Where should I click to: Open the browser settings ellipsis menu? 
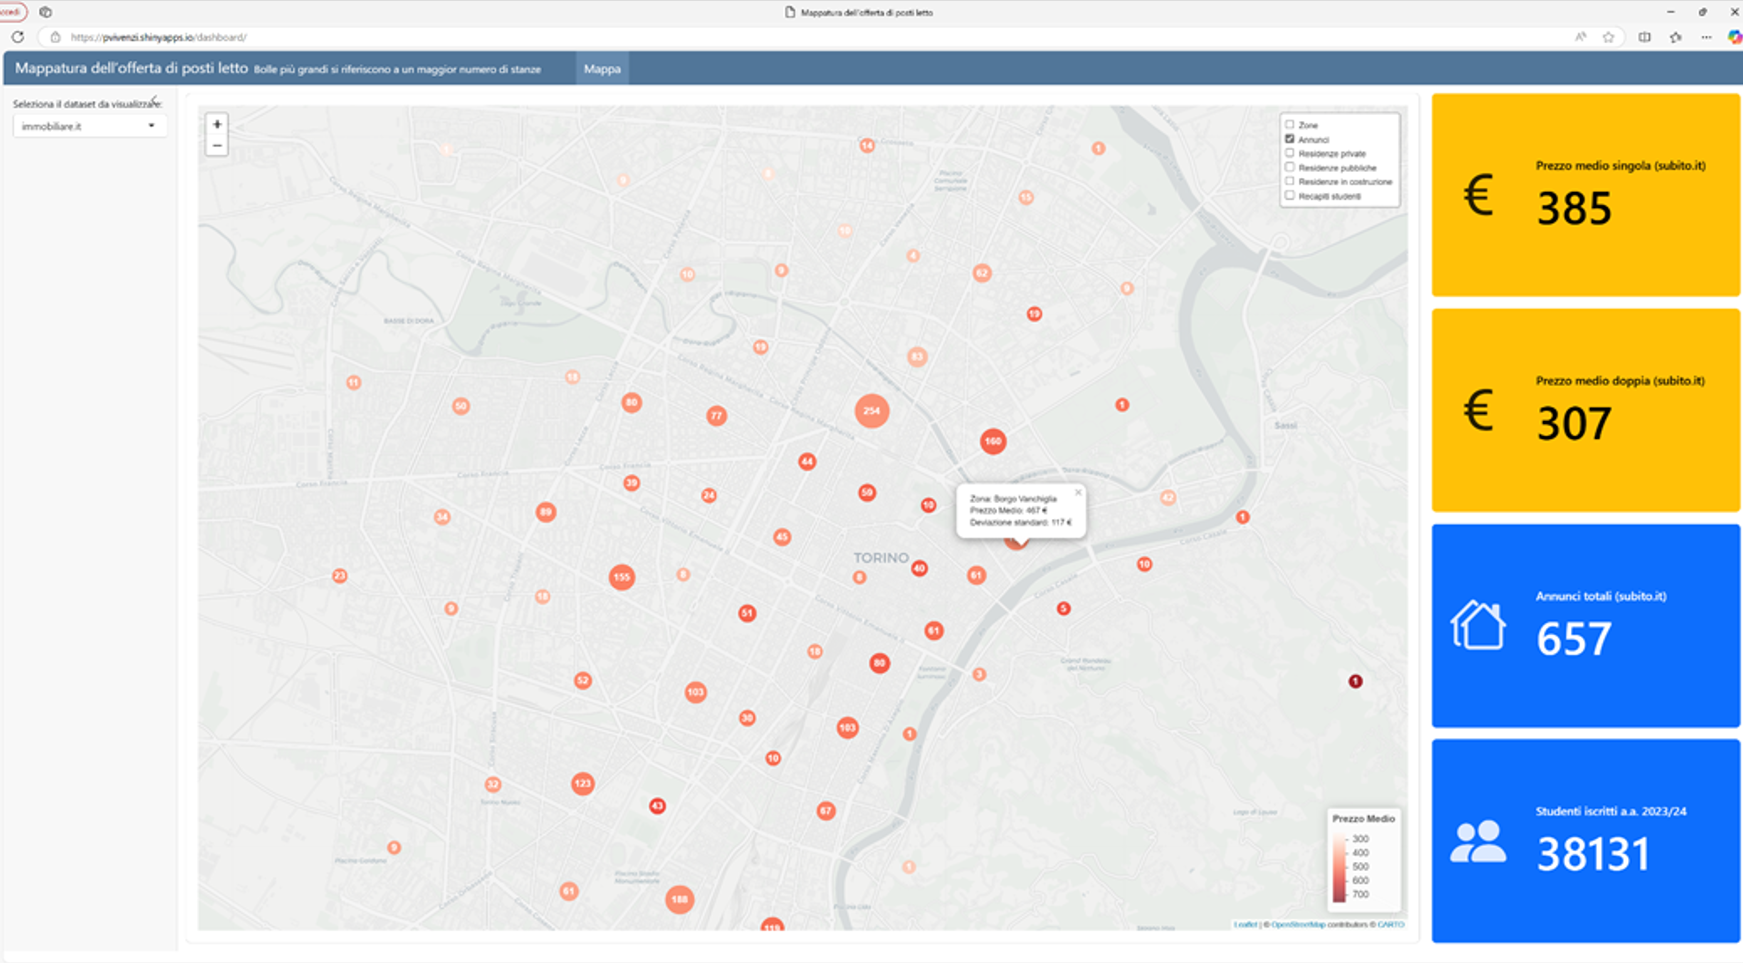pyautogui.click(x=1706, y=37)
